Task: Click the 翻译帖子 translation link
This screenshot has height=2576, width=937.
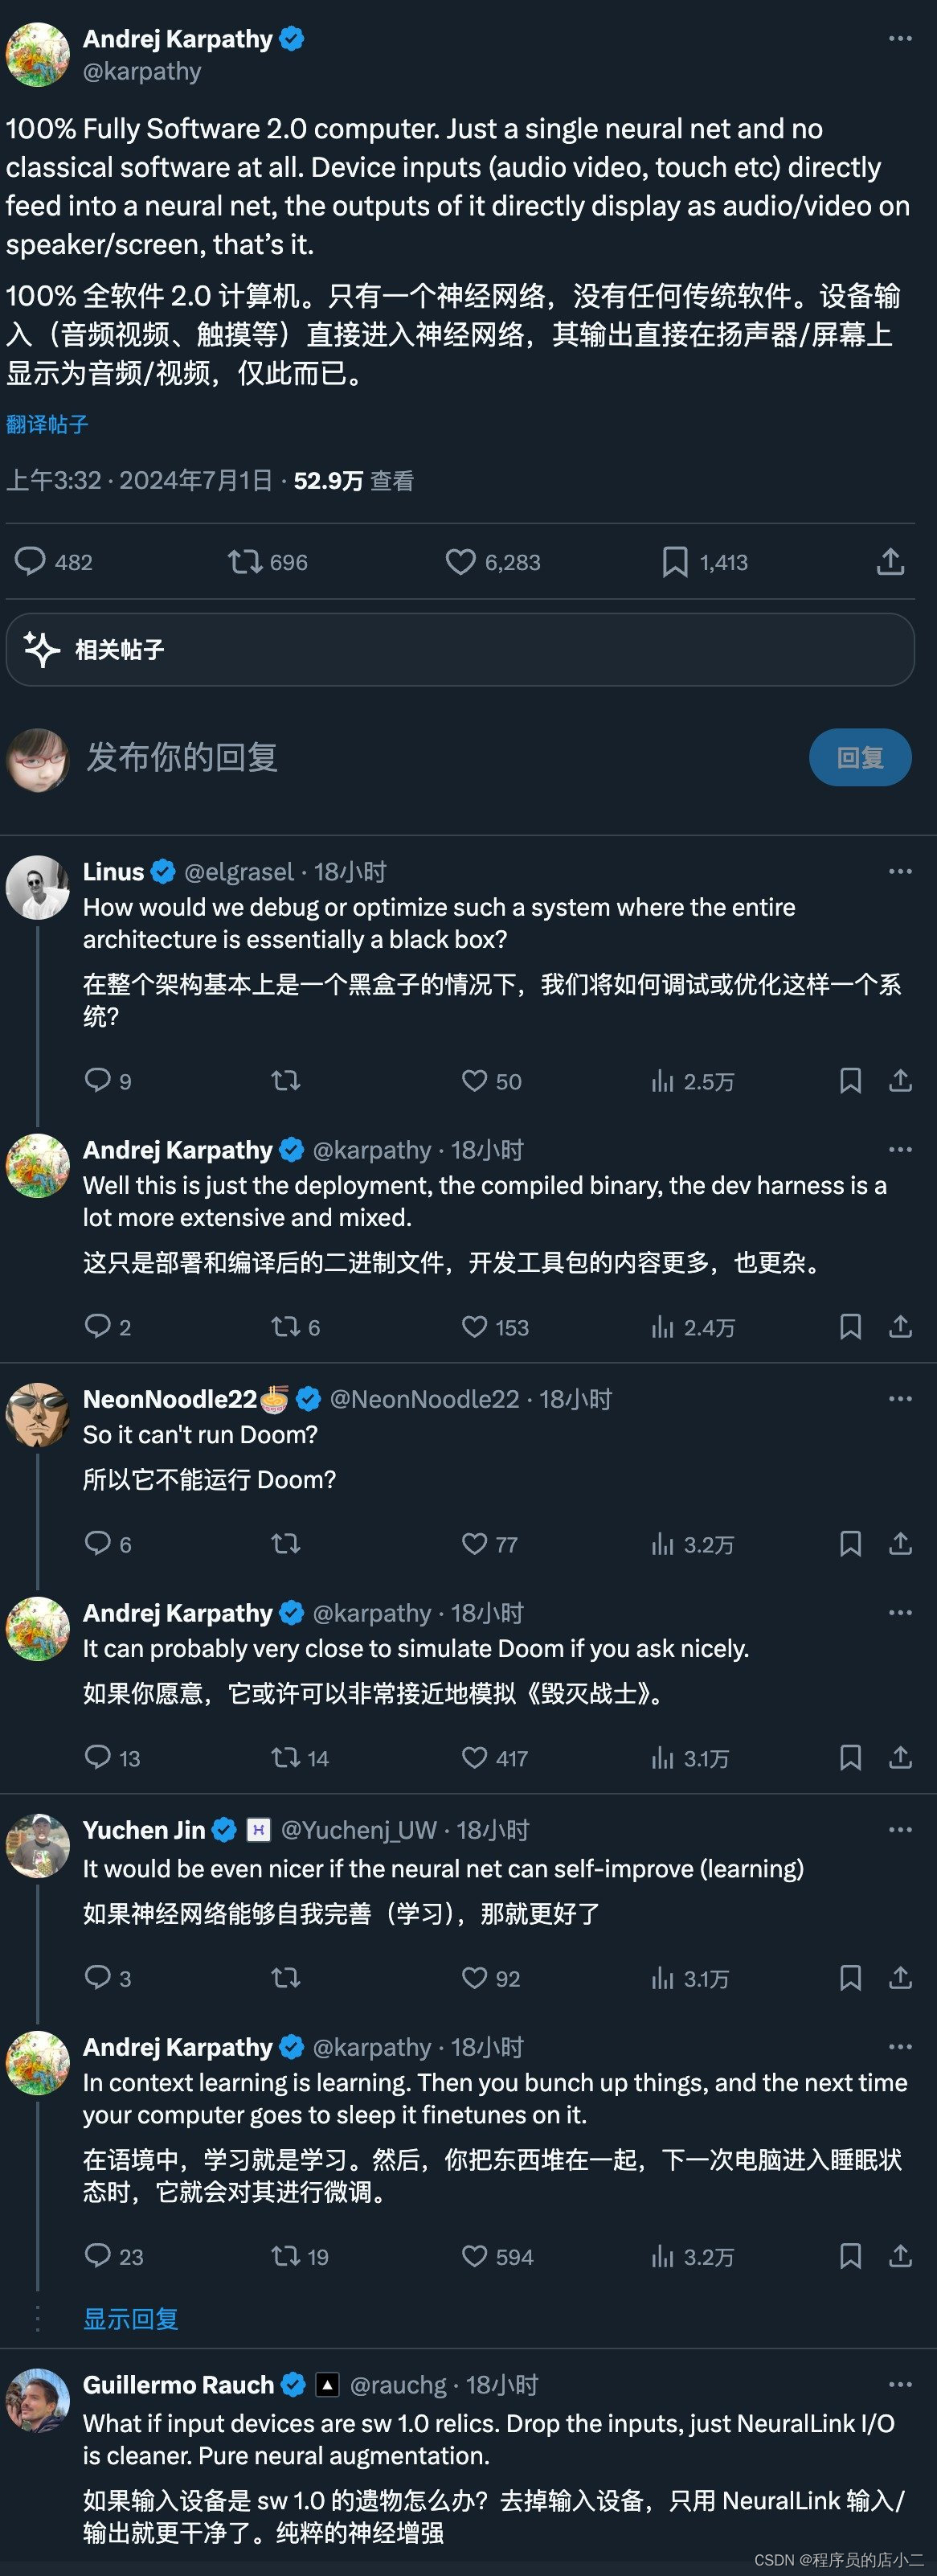Action: click(x=45, y=424)
